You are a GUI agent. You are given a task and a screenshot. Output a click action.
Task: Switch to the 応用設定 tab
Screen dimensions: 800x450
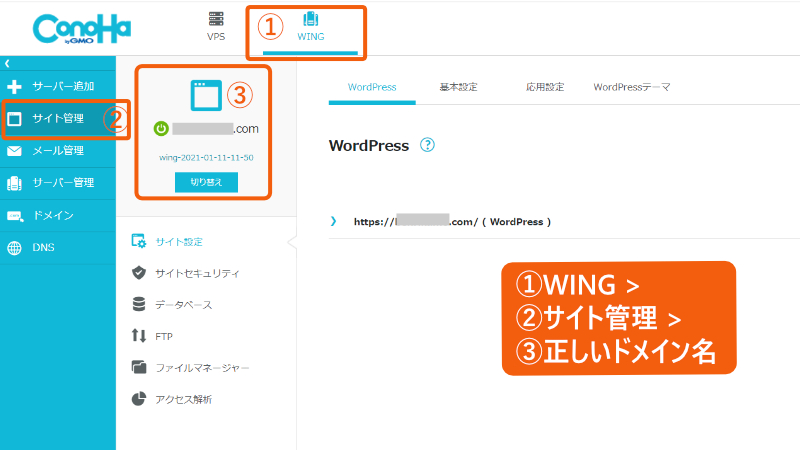point(545,87)
